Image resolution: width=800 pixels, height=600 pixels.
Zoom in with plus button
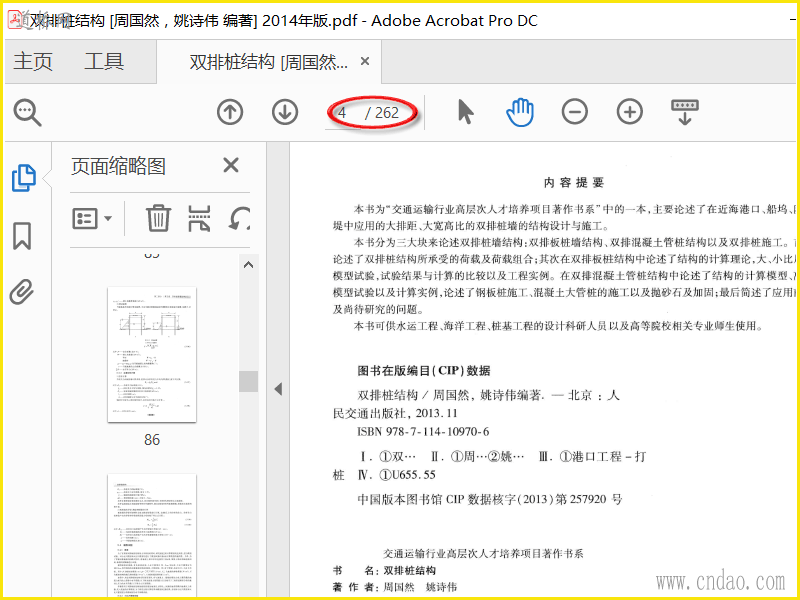[x=630, y=112]
